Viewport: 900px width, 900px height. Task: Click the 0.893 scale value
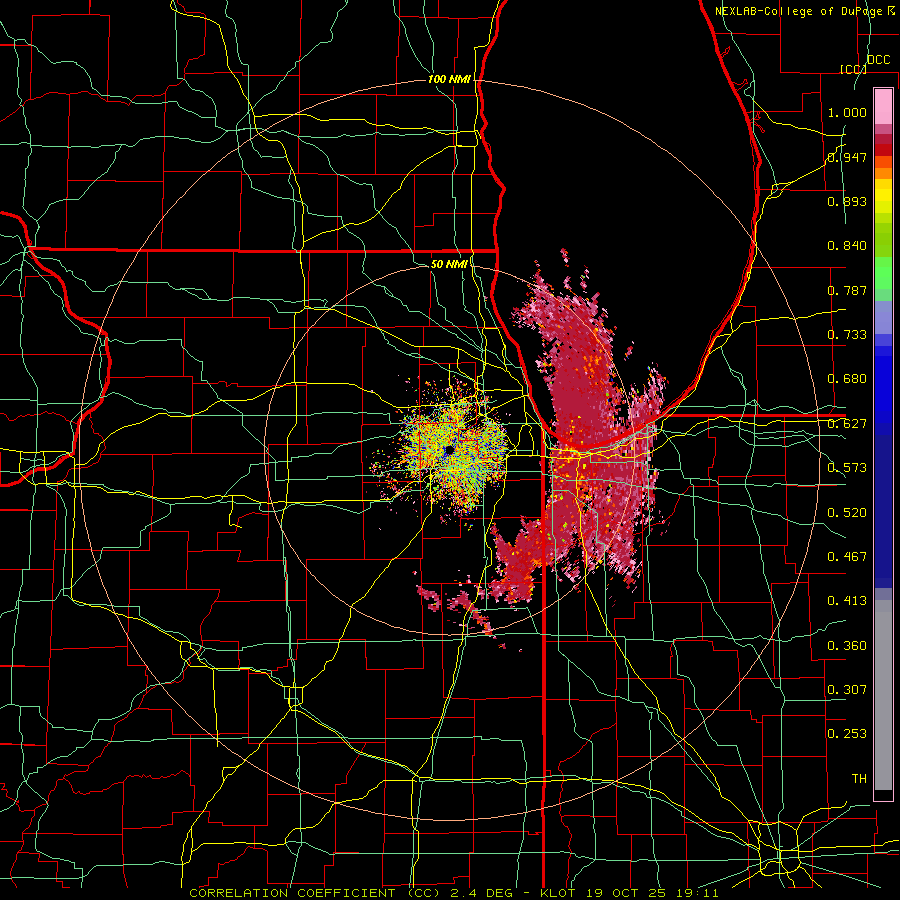pos(847,201)
